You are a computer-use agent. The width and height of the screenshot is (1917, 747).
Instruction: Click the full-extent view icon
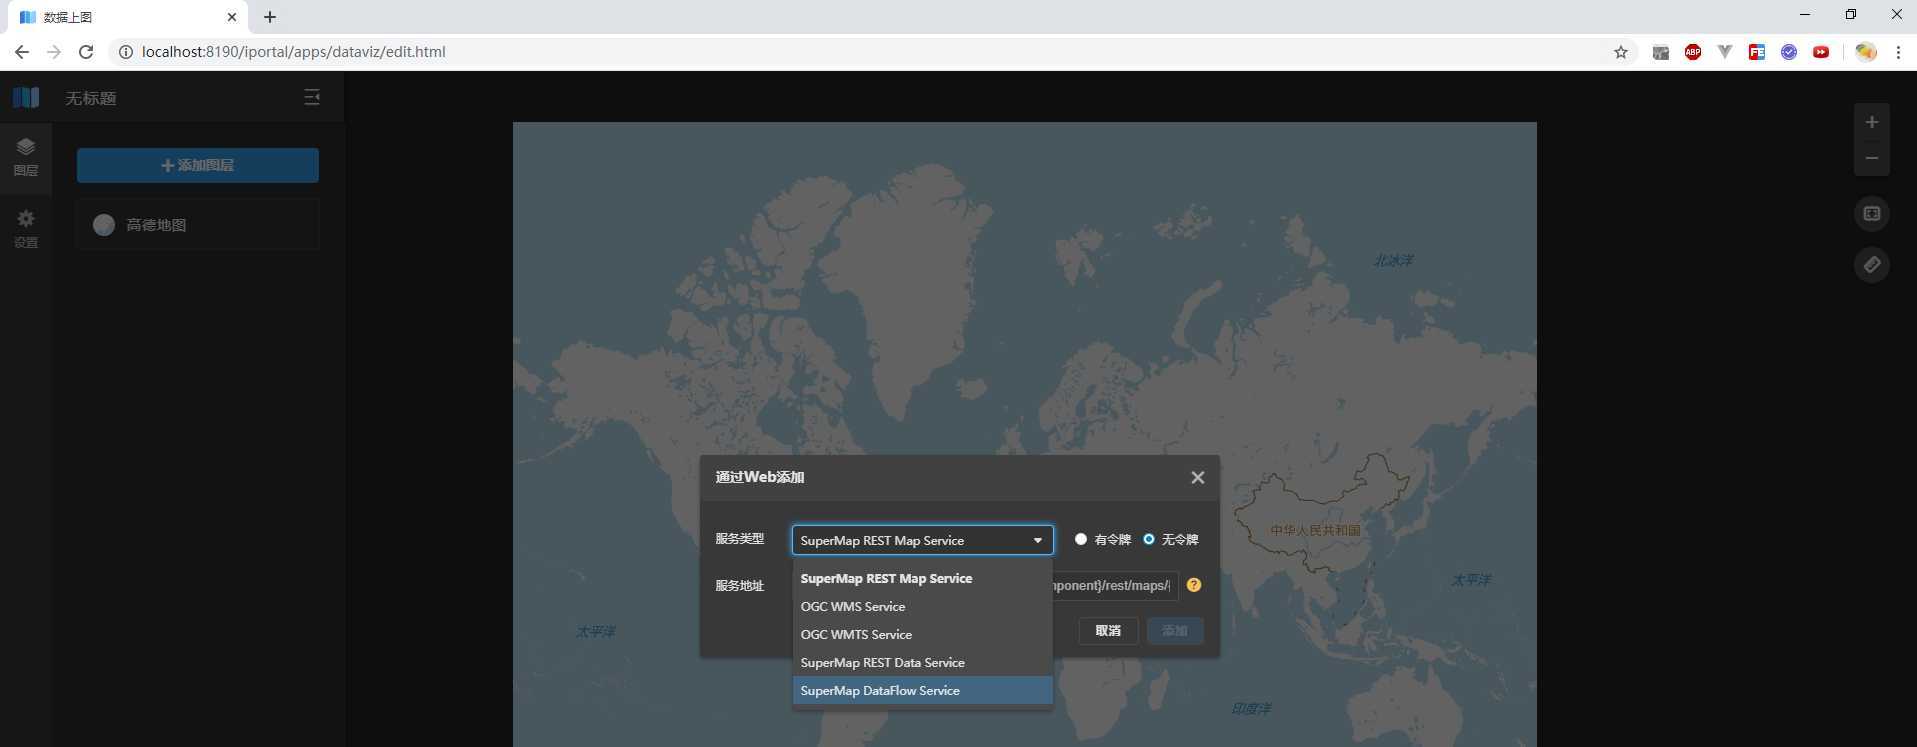[1871, 213]
